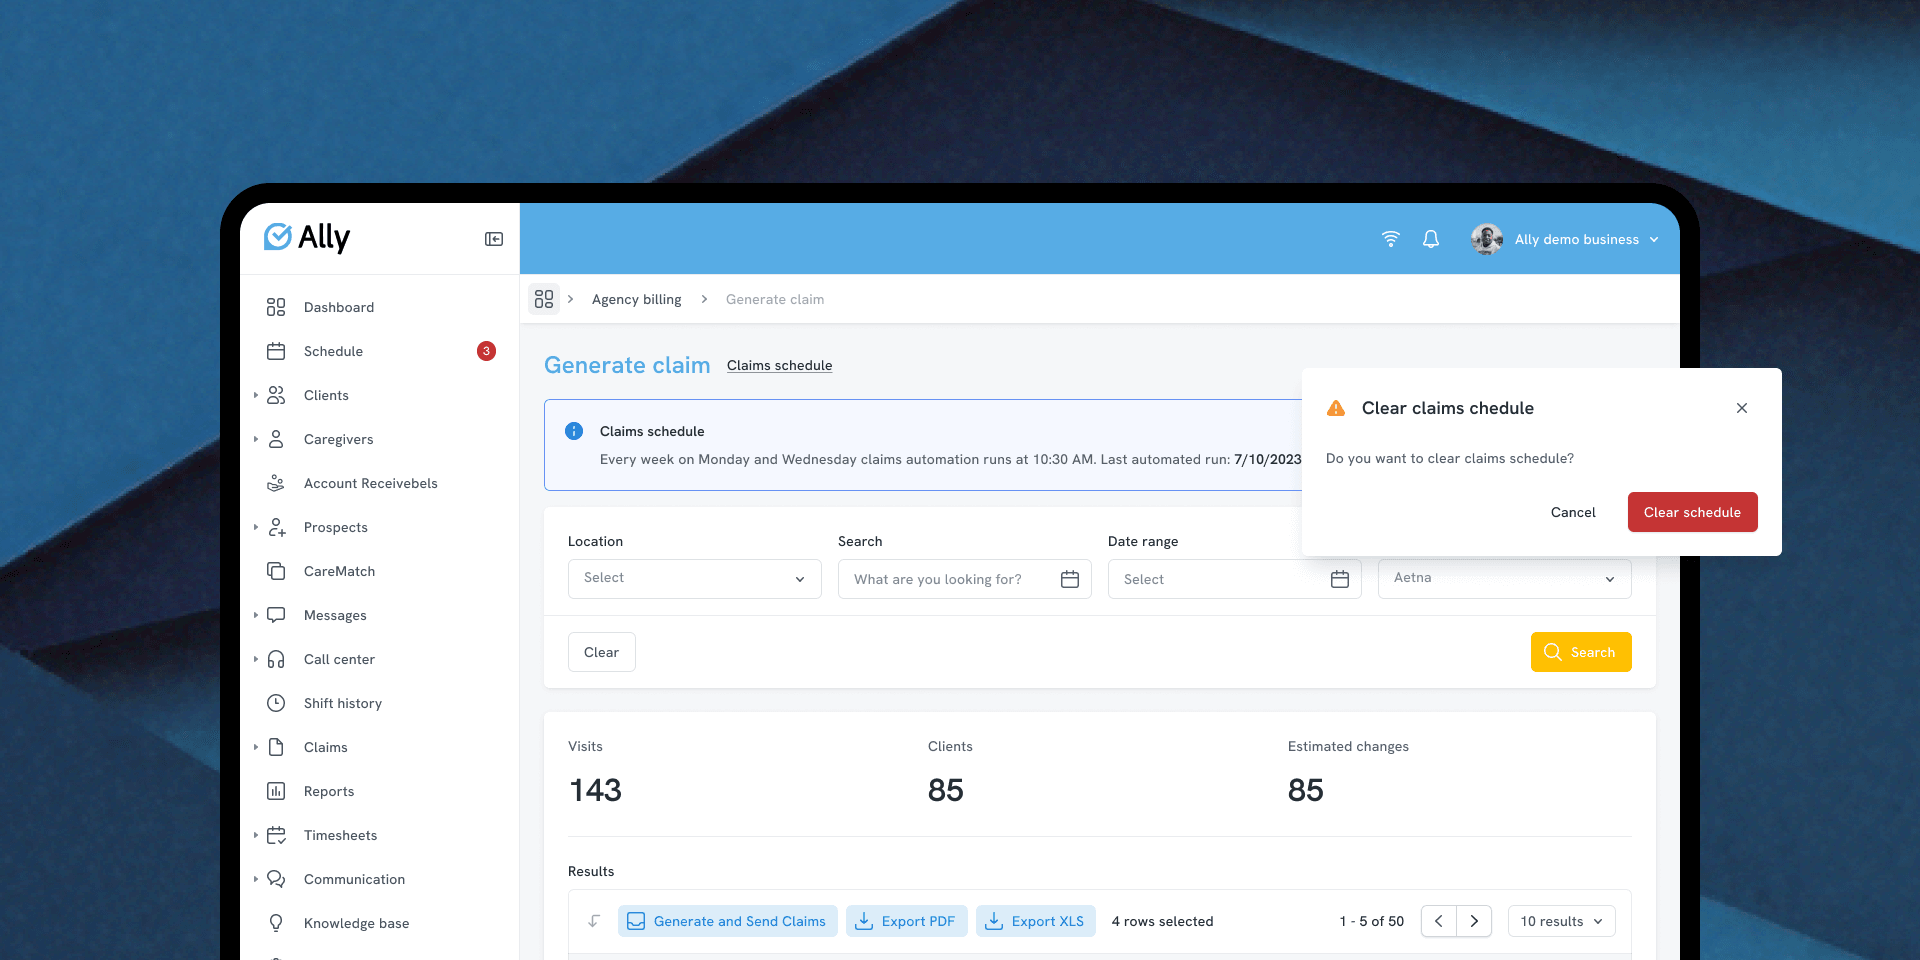Open the Location select dropdown
1920x960 pixels.
[x=695, y=579]
